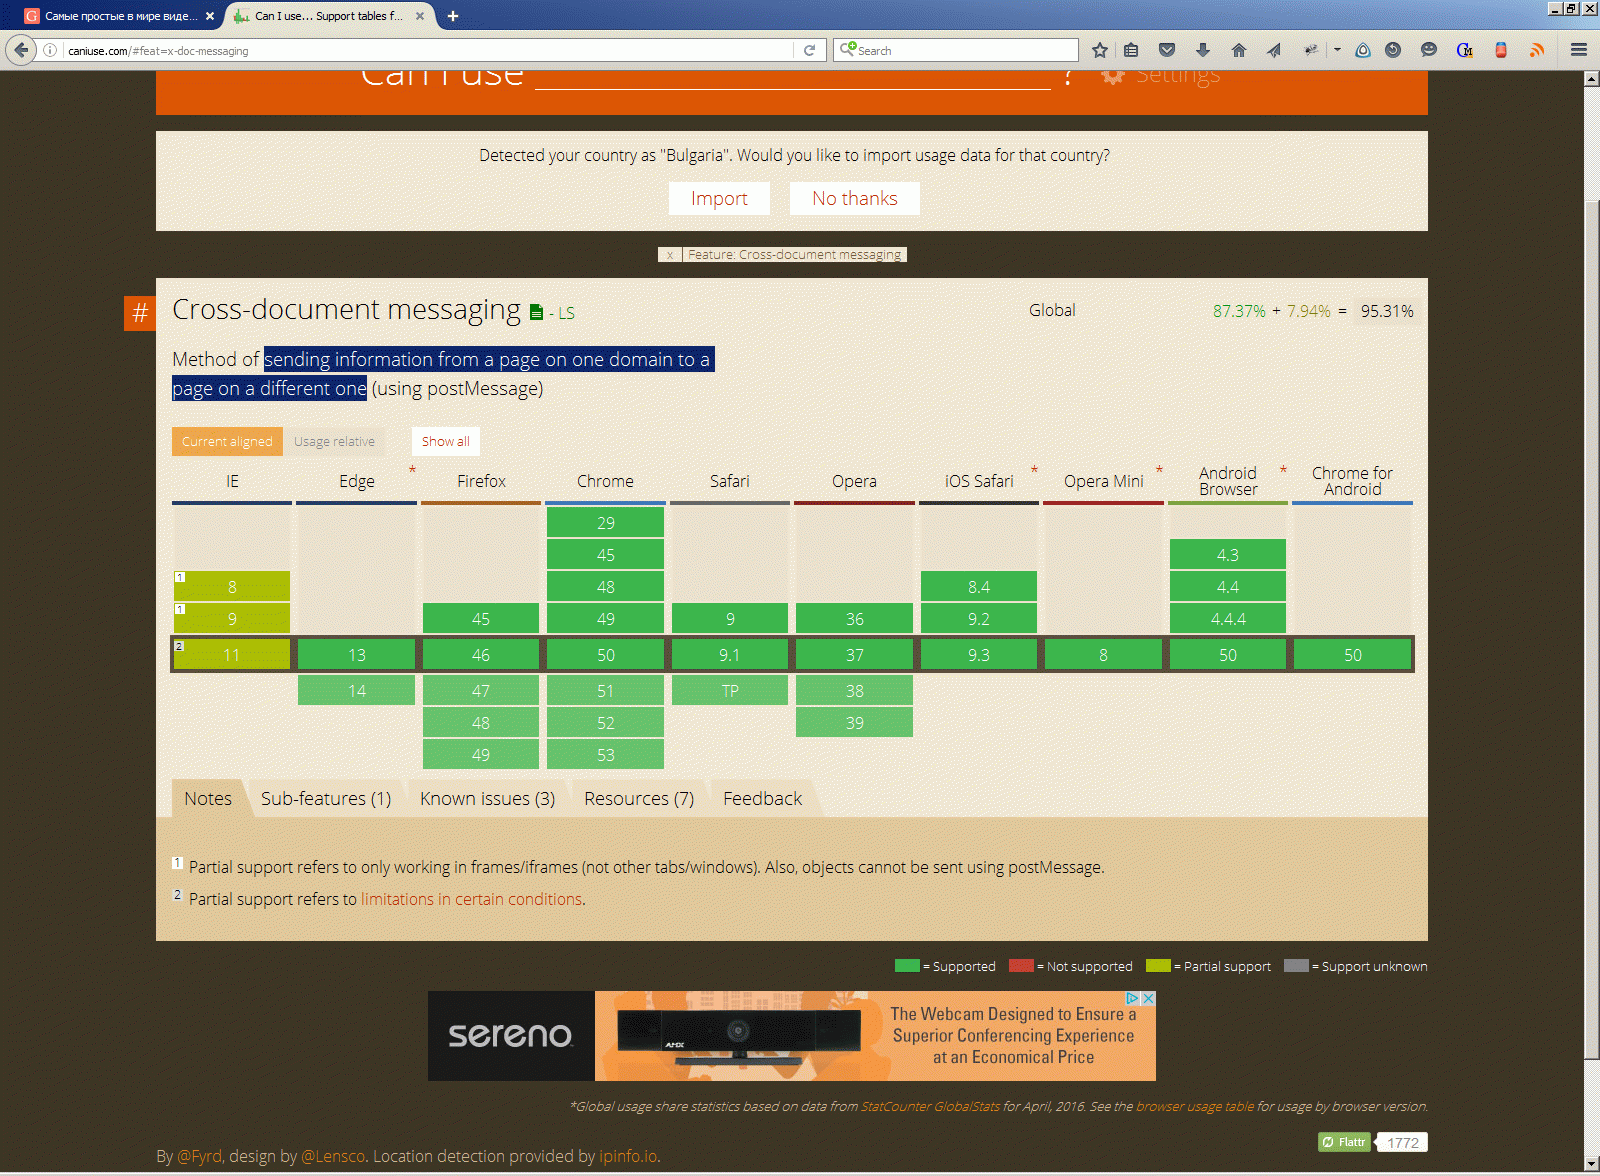Open the bookmarks list icon
Viewport: 1600px width, 1176px height.
tap(1131, 50)
